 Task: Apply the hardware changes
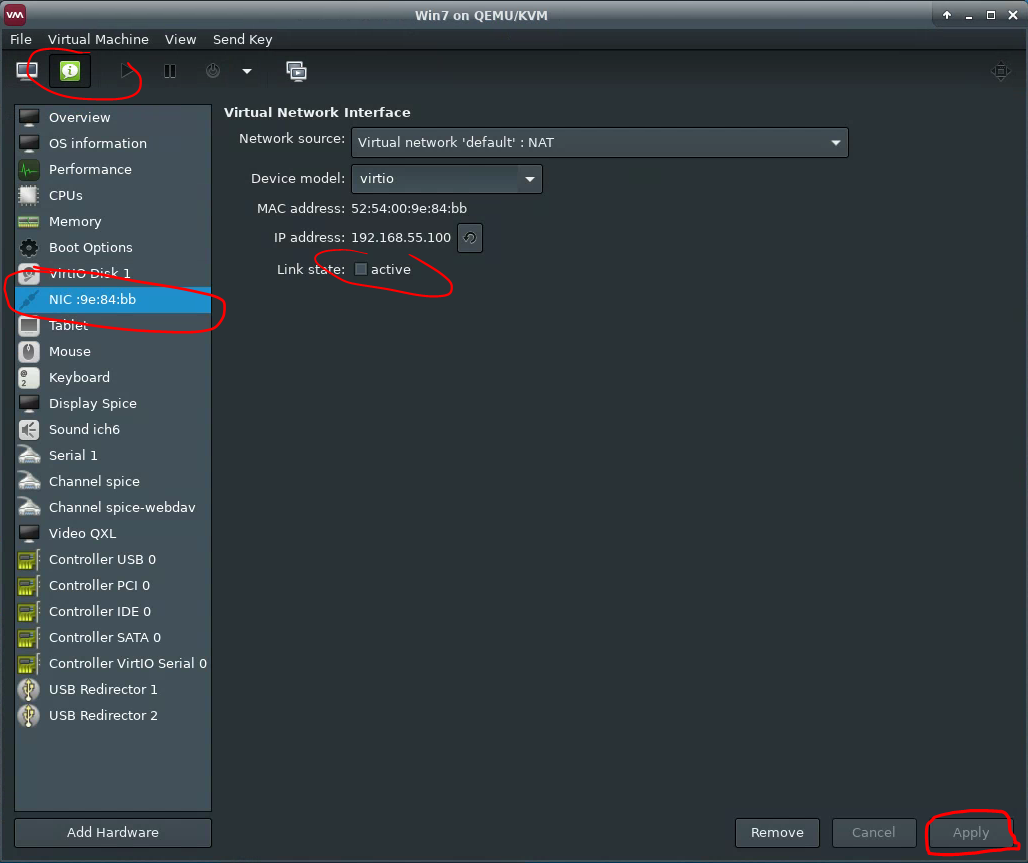pyautogui.click(x=971, y=833)
